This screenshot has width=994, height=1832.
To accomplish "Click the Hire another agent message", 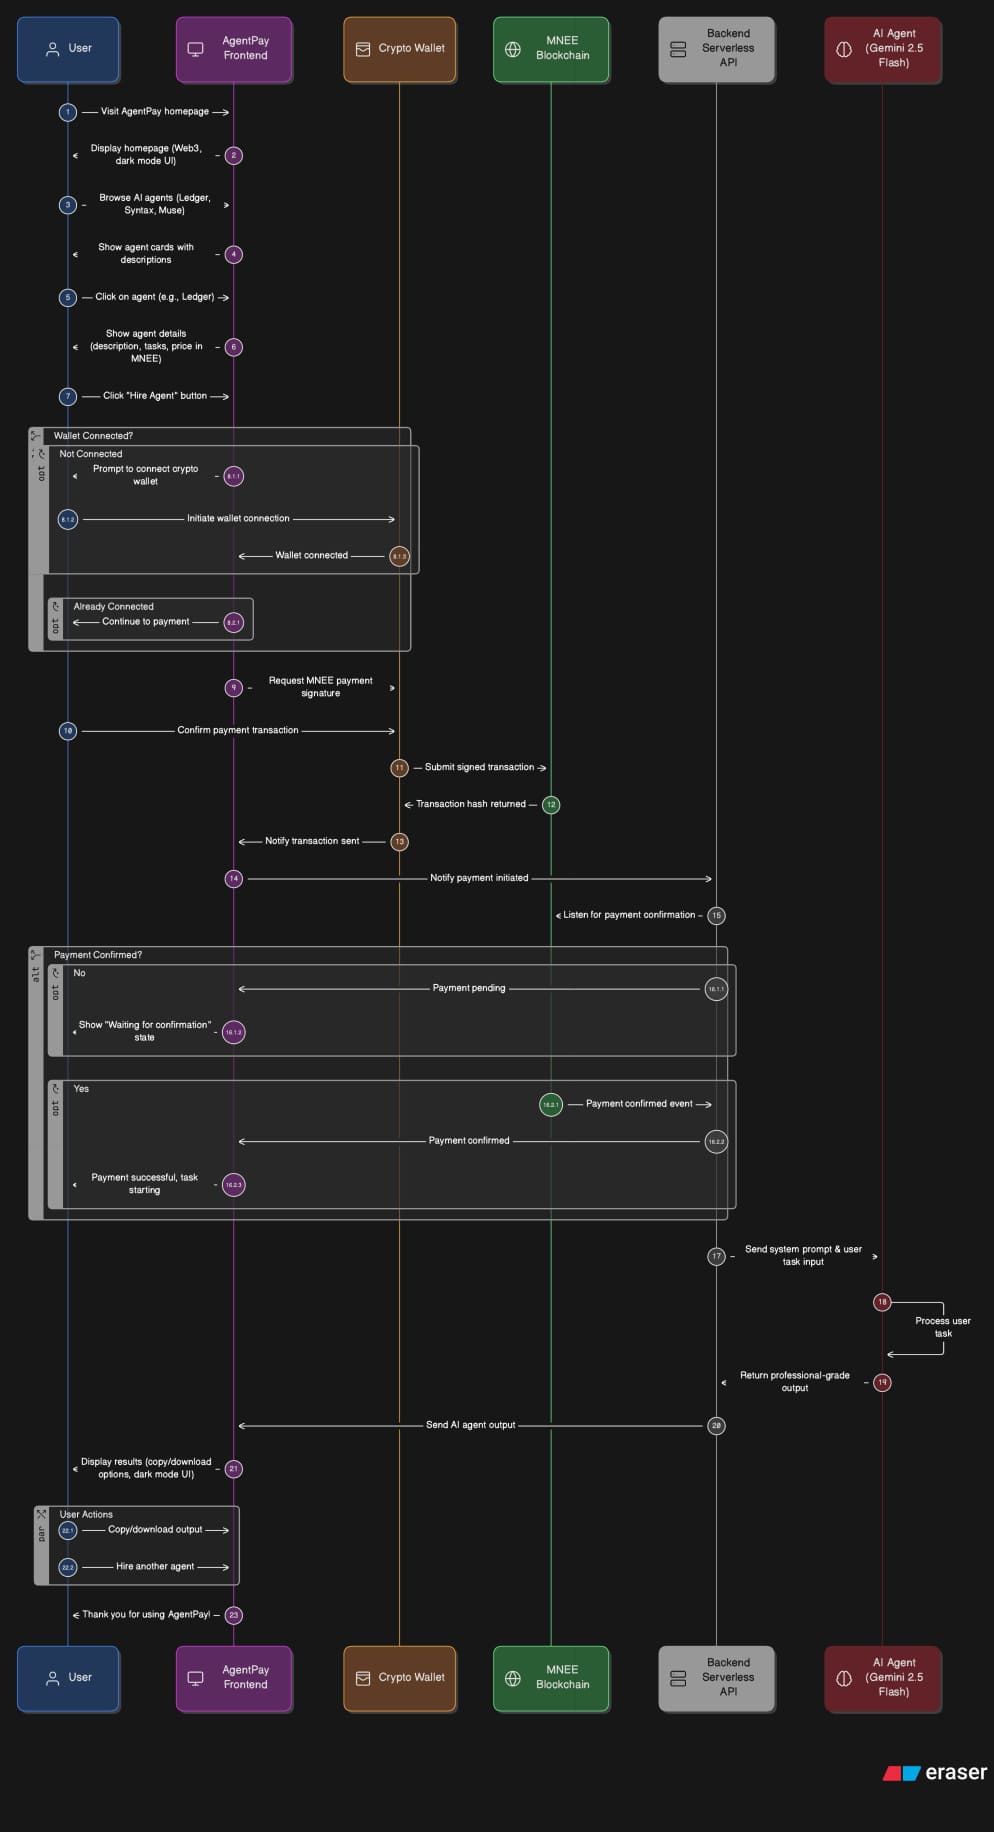I will pos(155,1567).
